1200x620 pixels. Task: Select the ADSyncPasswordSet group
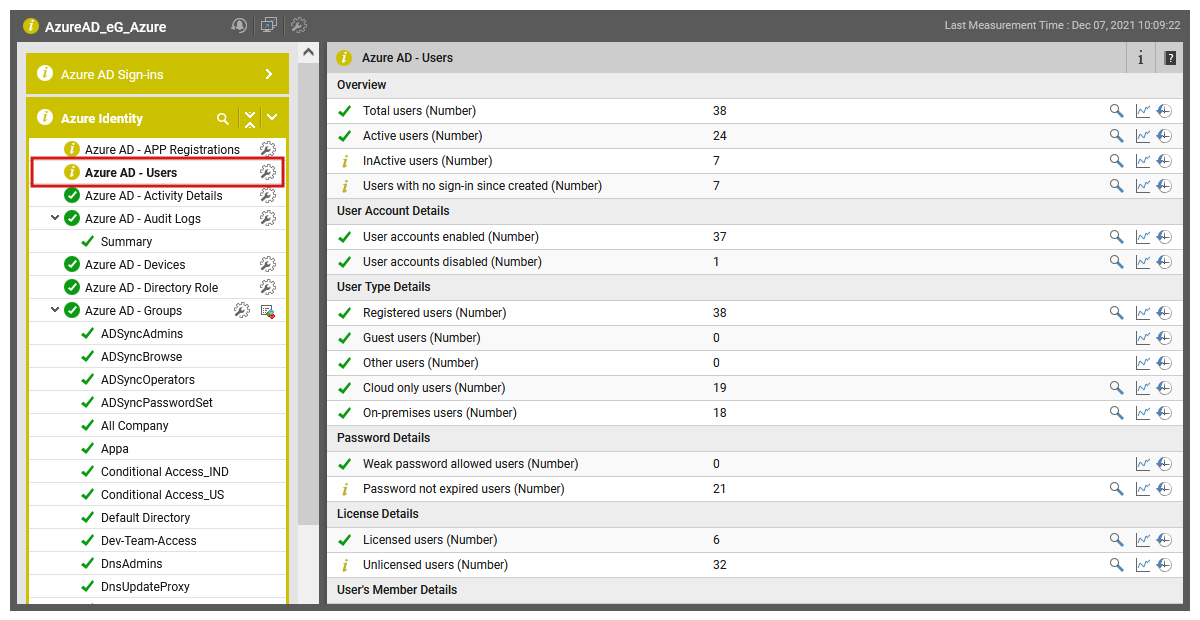[157, 402]
